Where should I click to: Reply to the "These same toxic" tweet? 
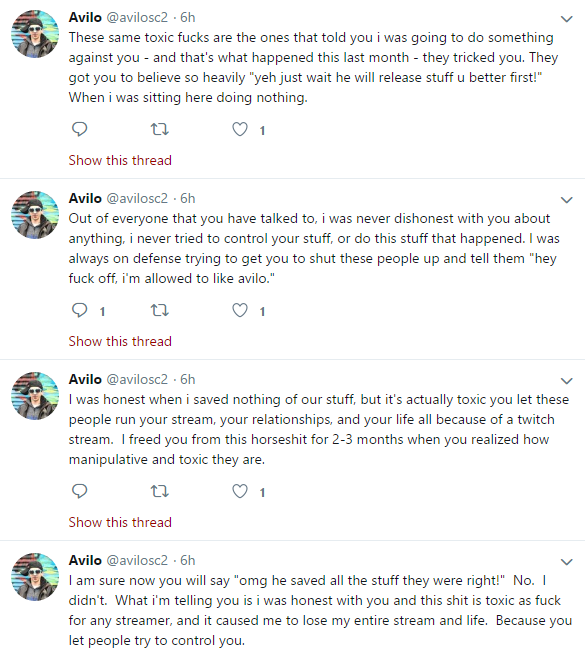[x=80, y=130]
